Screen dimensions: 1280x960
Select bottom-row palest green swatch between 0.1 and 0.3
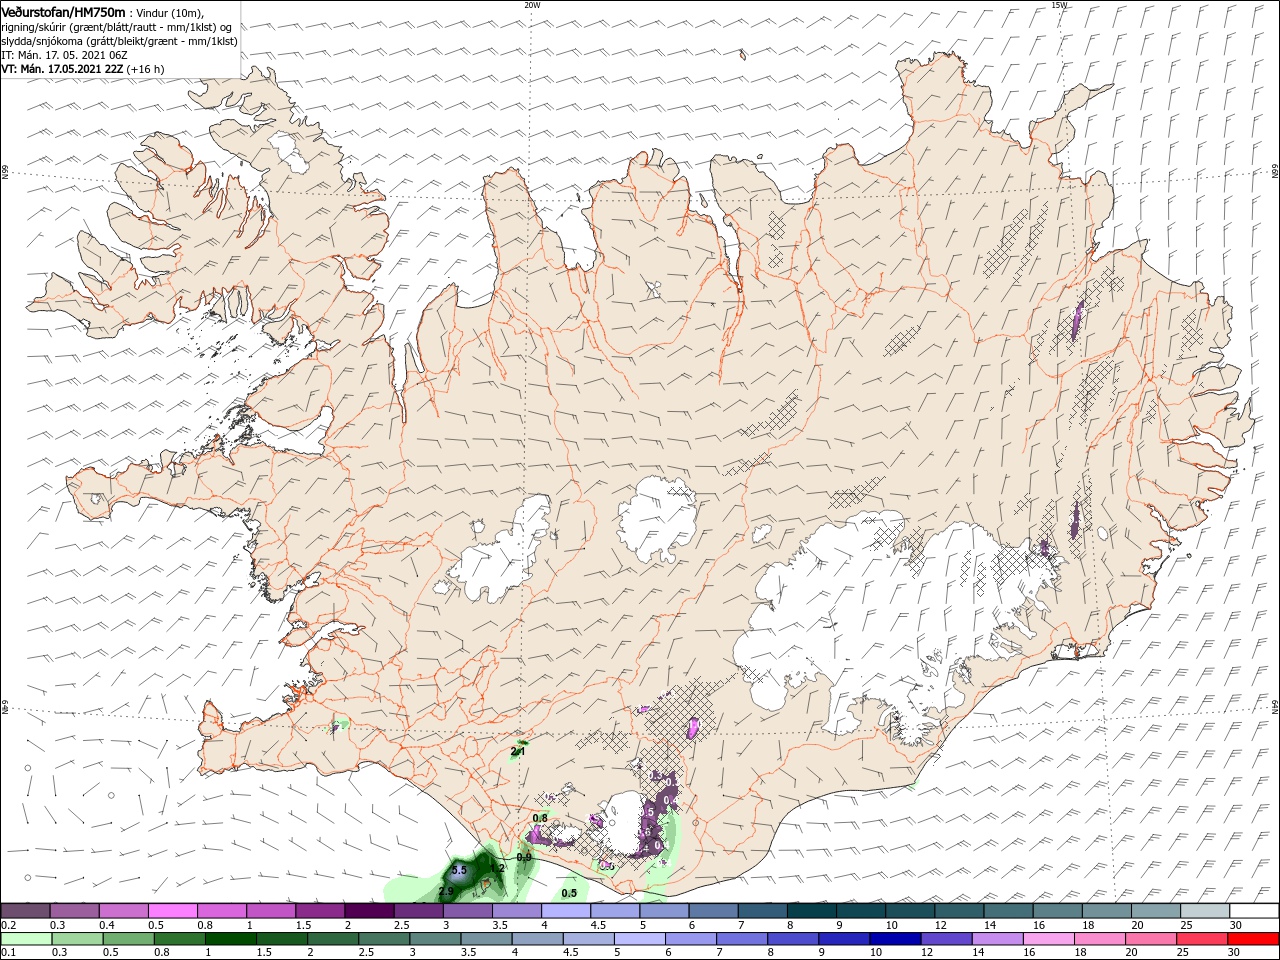coord(25,939)
